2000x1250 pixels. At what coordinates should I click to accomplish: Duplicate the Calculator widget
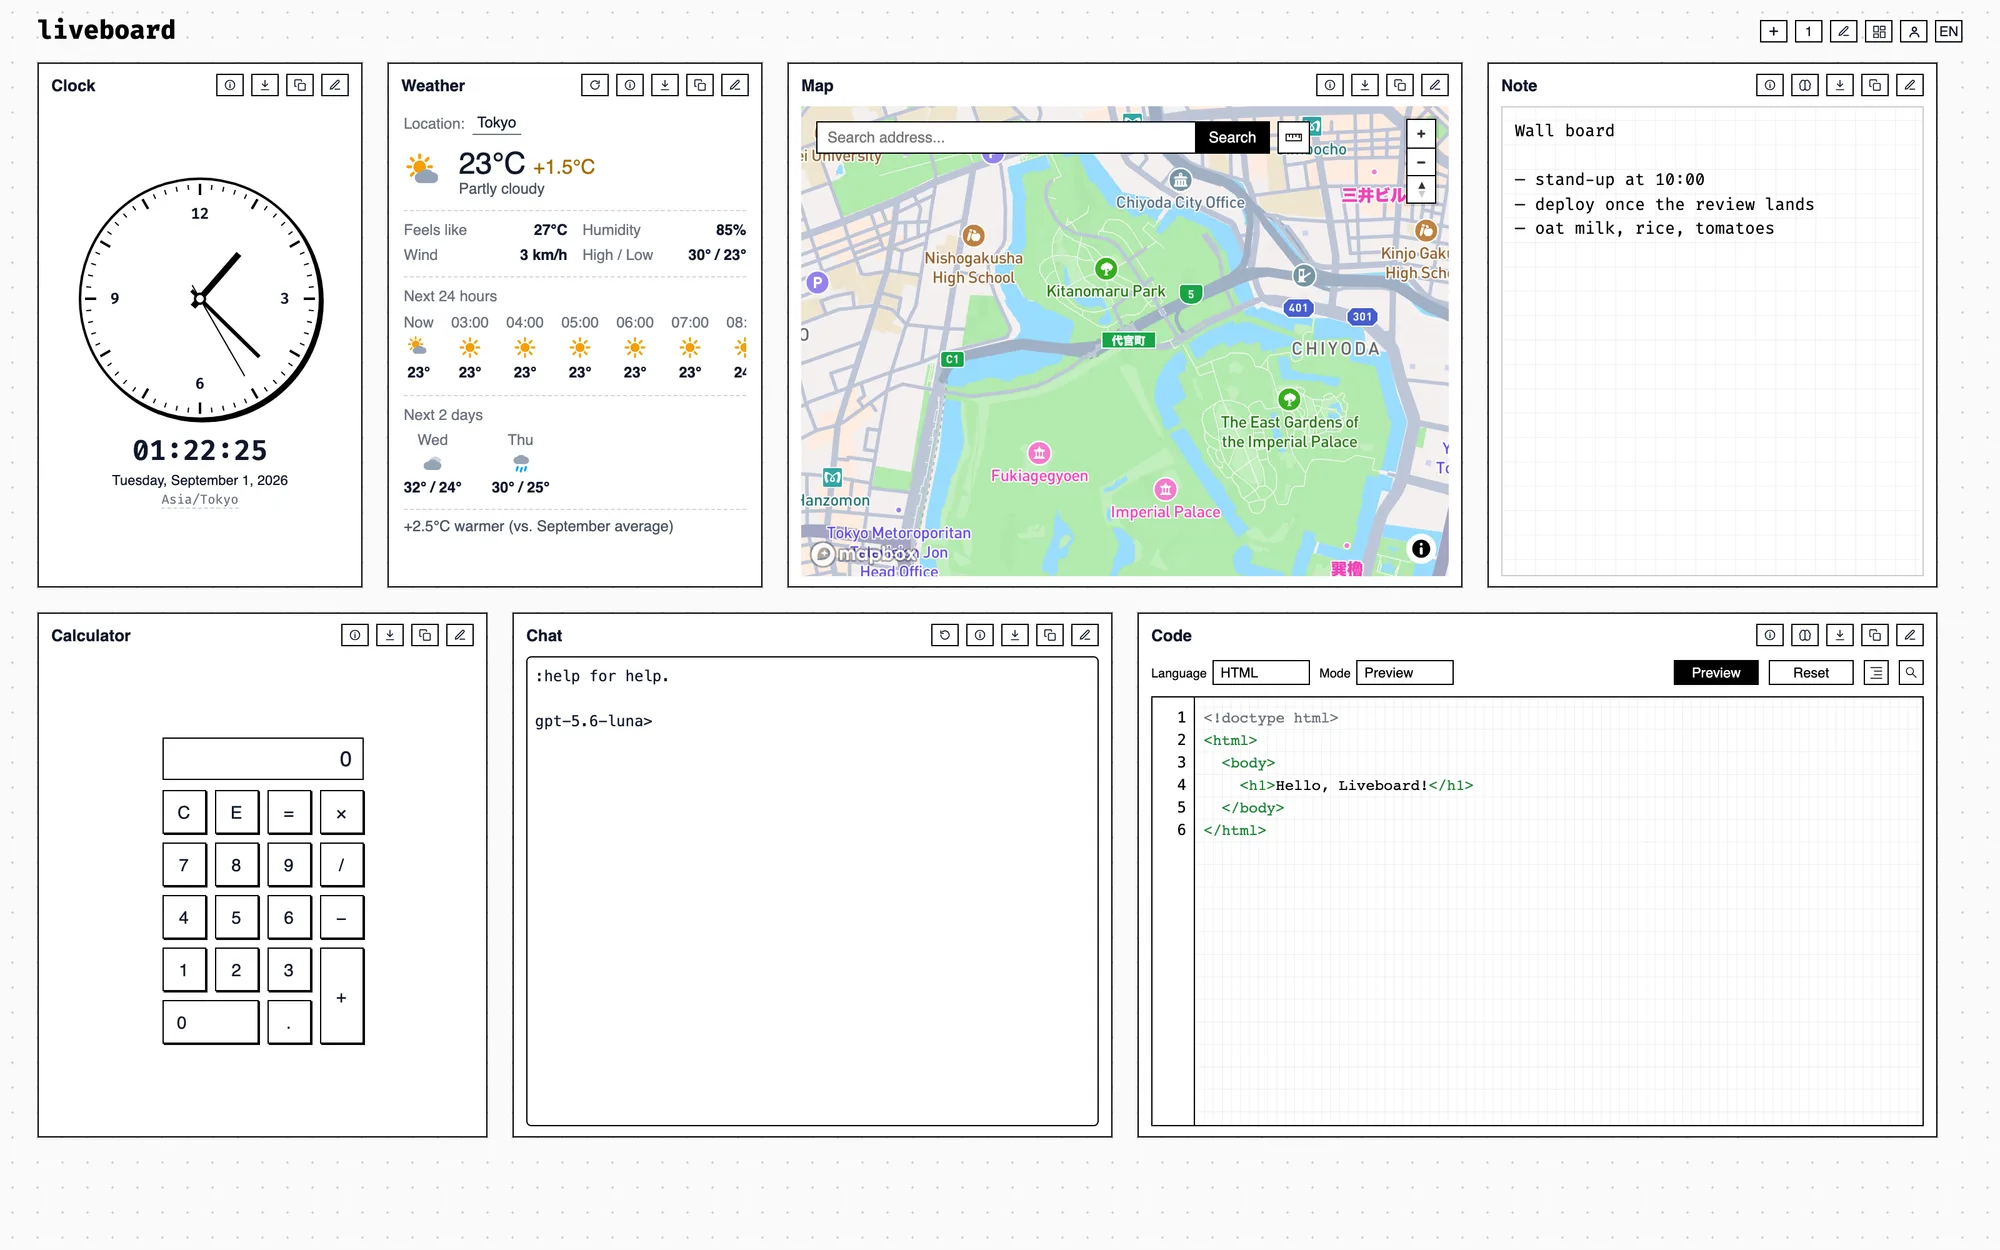pos(425,635)
